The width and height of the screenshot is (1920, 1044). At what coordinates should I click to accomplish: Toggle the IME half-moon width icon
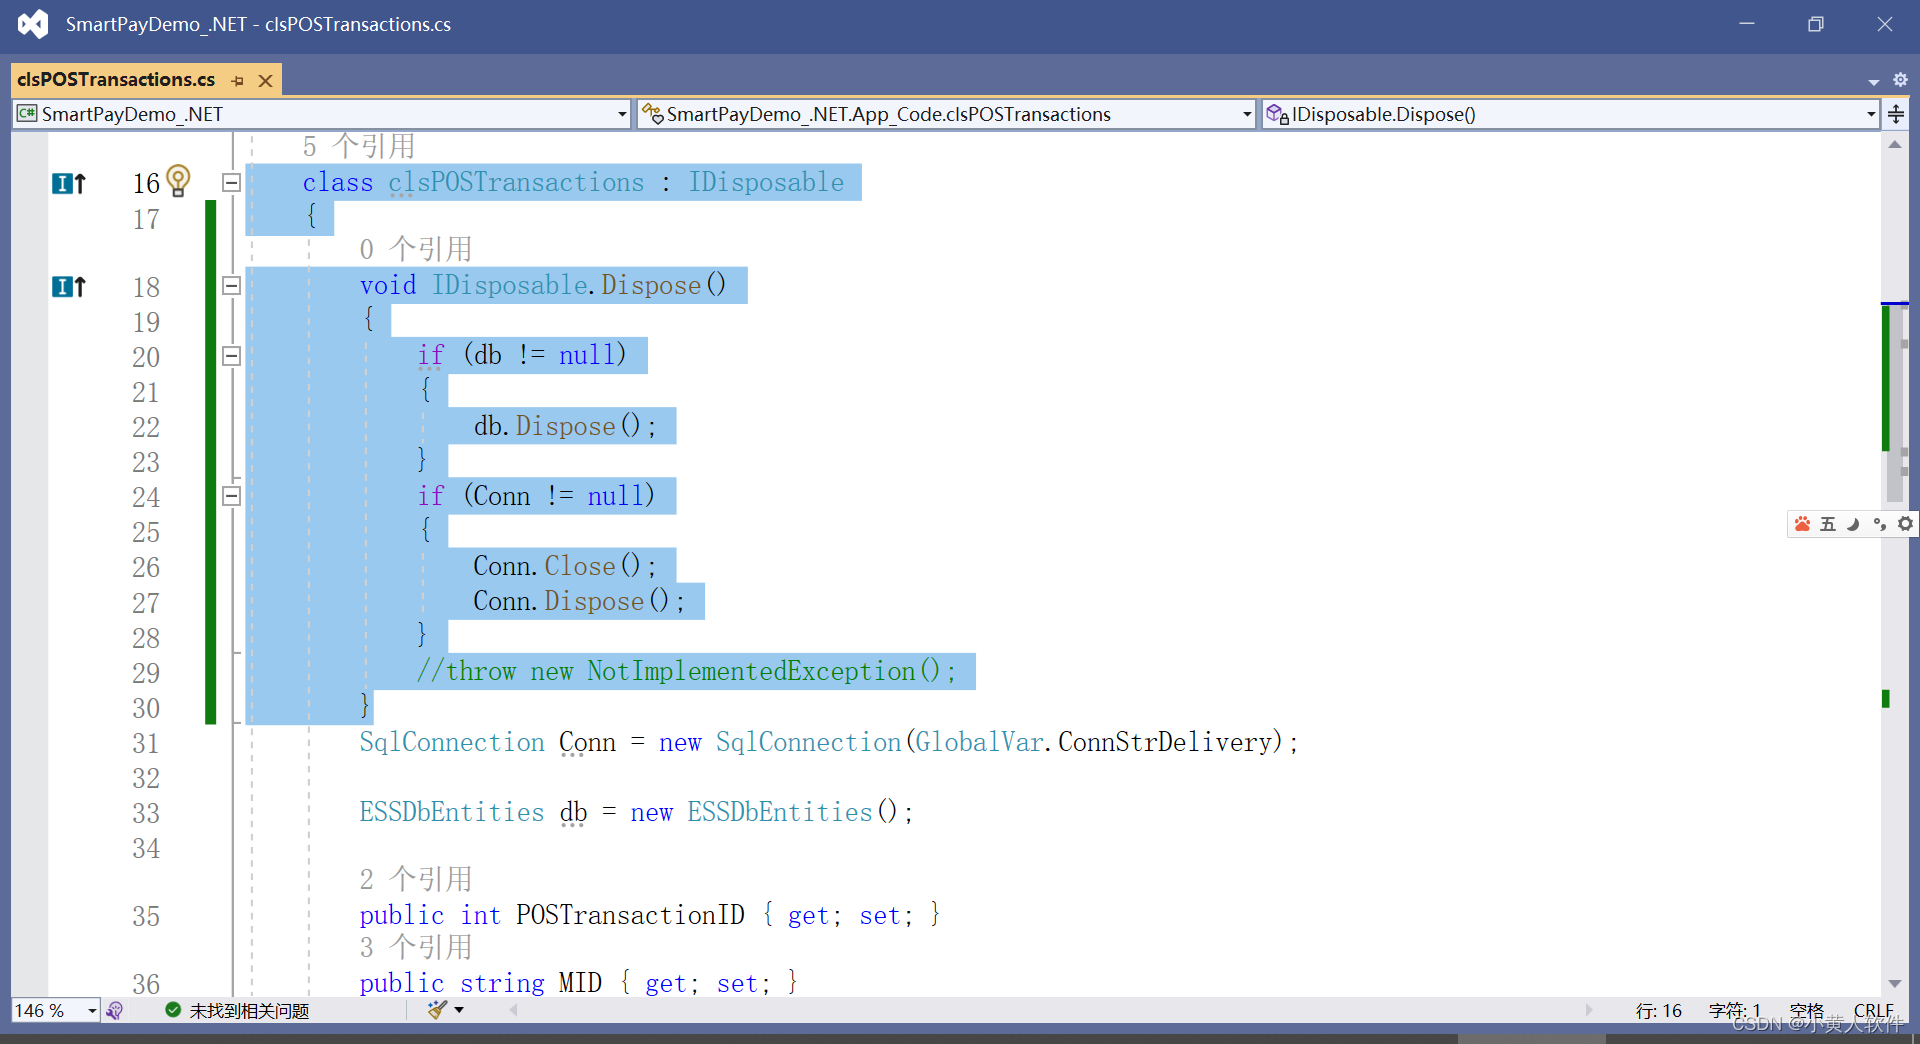point(1854,524)
